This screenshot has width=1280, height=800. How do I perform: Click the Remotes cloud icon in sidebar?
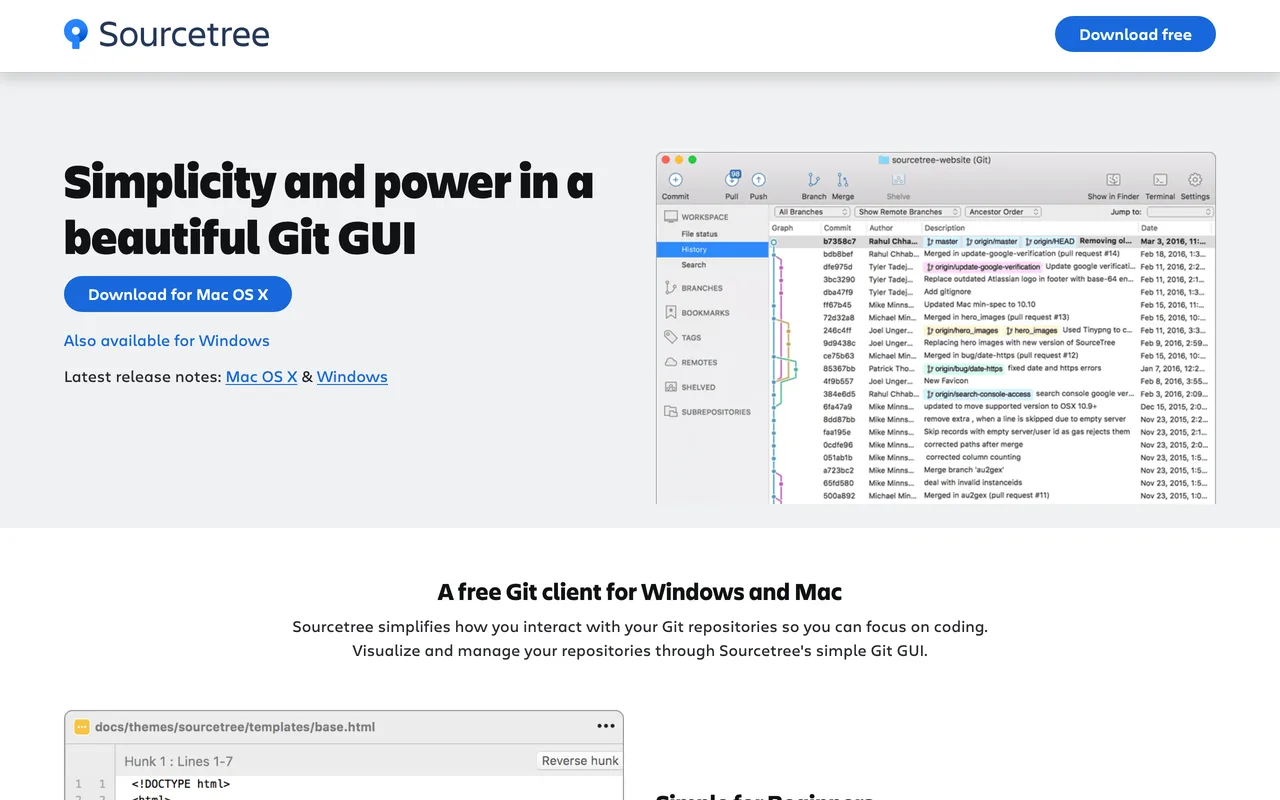tap(670, 362)
